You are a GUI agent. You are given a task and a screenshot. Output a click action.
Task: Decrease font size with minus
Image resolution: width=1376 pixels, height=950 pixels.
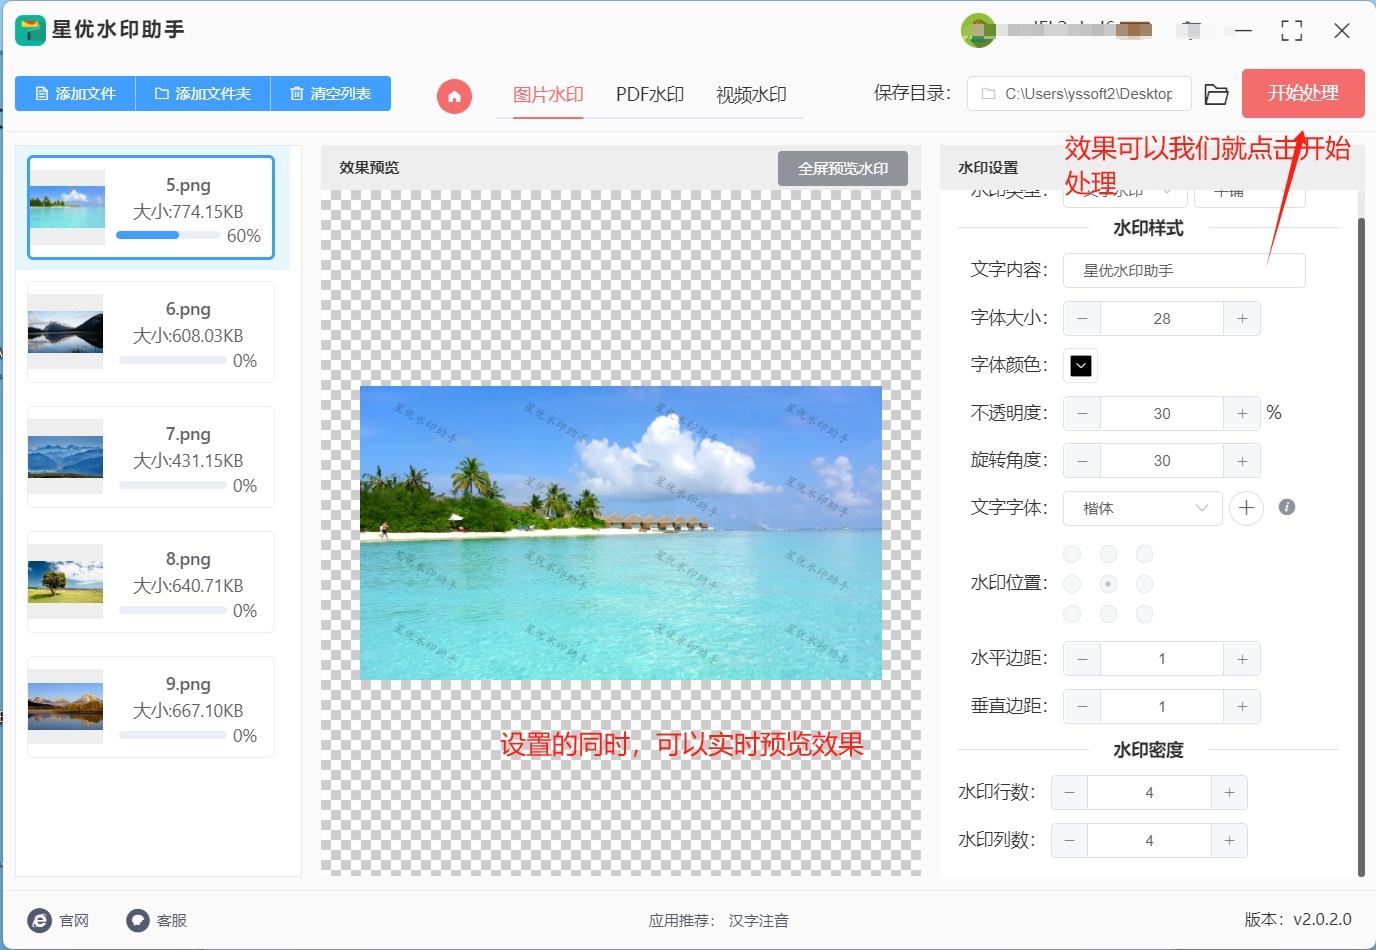1082,319
